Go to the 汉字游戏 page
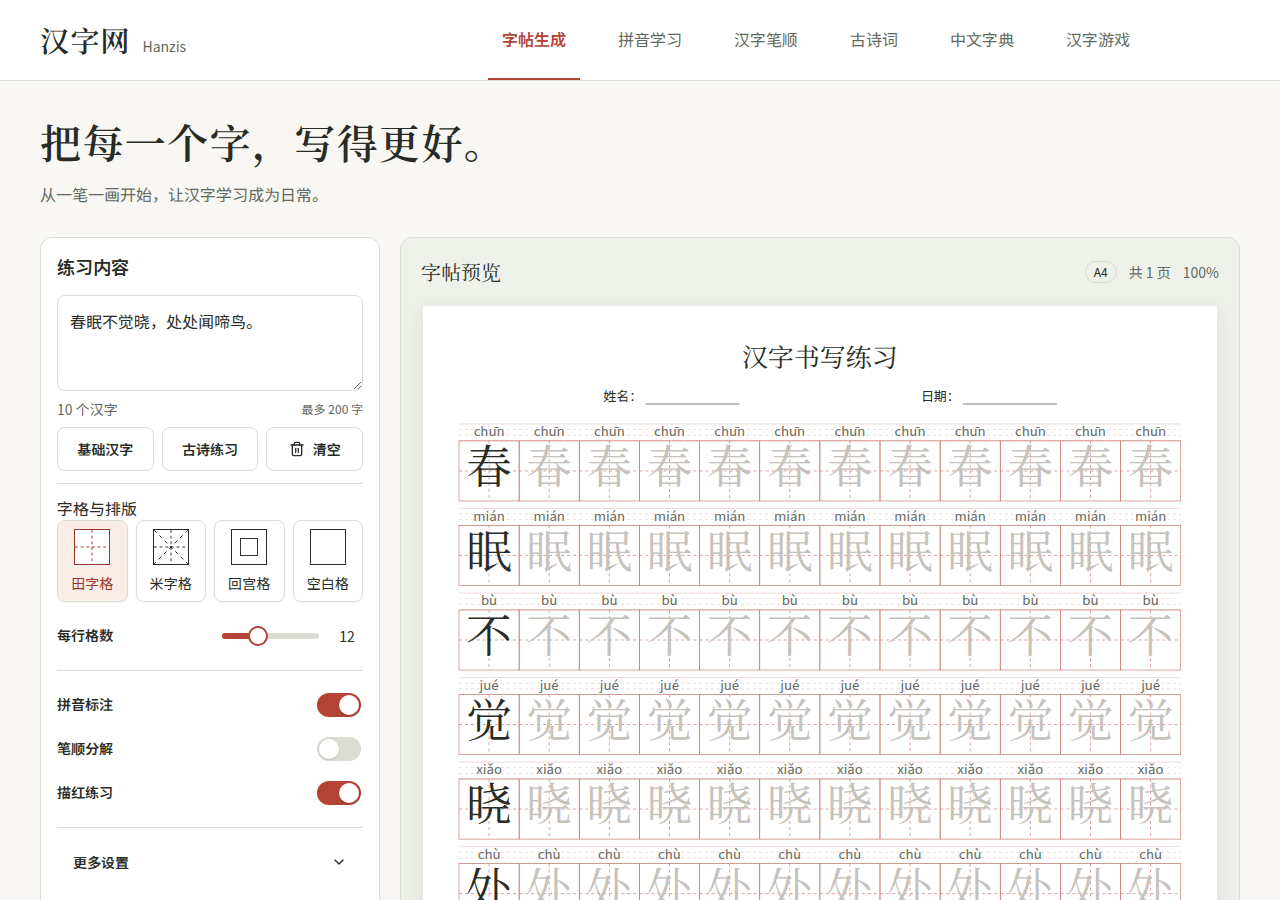 tap(1098, 40)
